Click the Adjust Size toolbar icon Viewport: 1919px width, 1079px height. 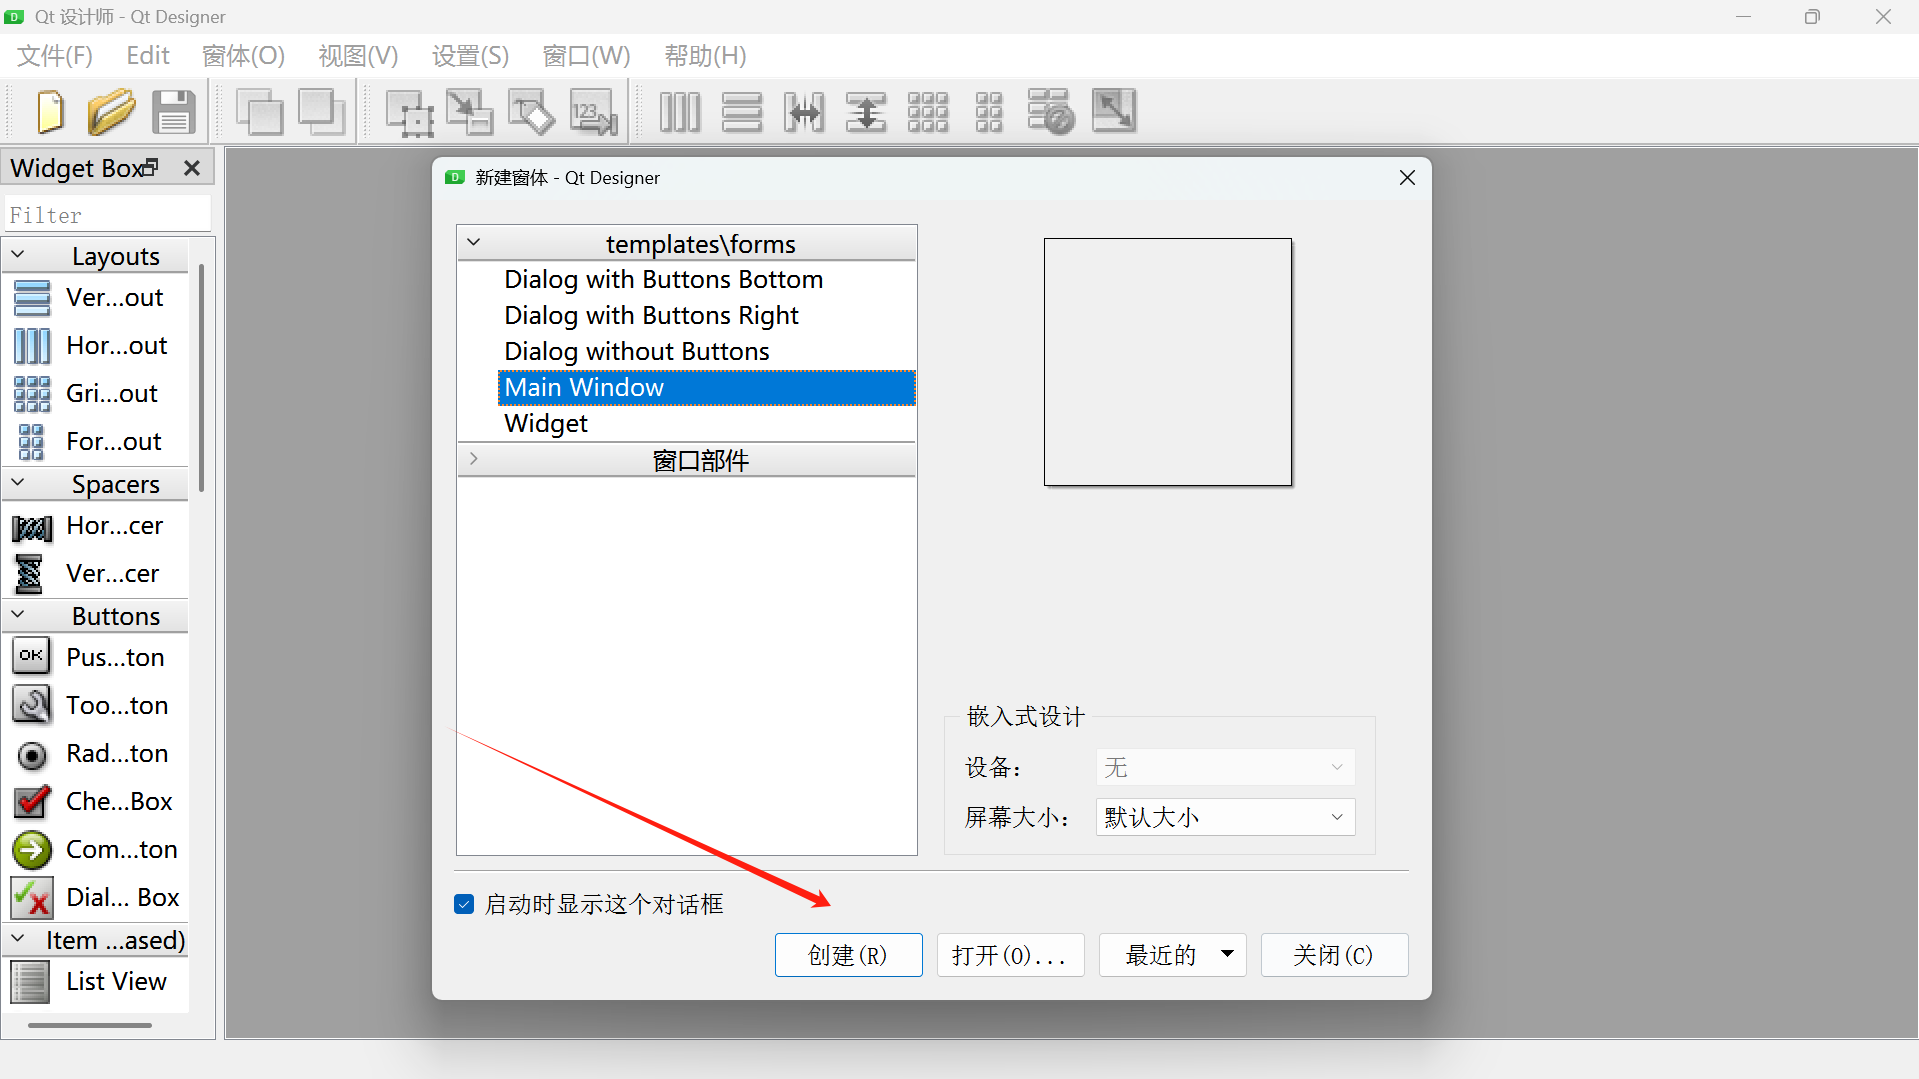[x=1114, y=111]
